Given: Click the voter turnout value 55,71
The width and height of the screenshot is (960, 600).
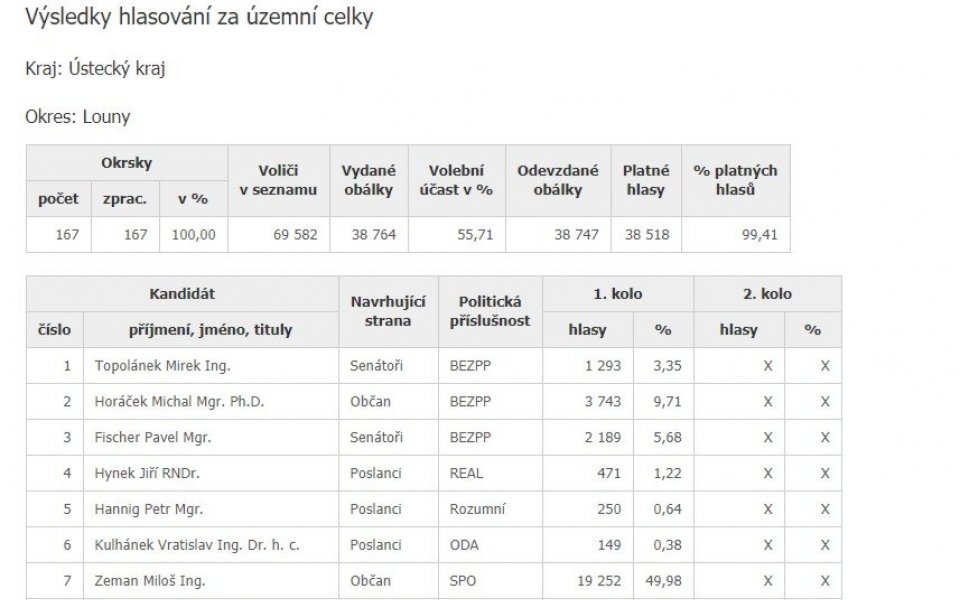Looking at the screenshot, I should click(475, 234).
